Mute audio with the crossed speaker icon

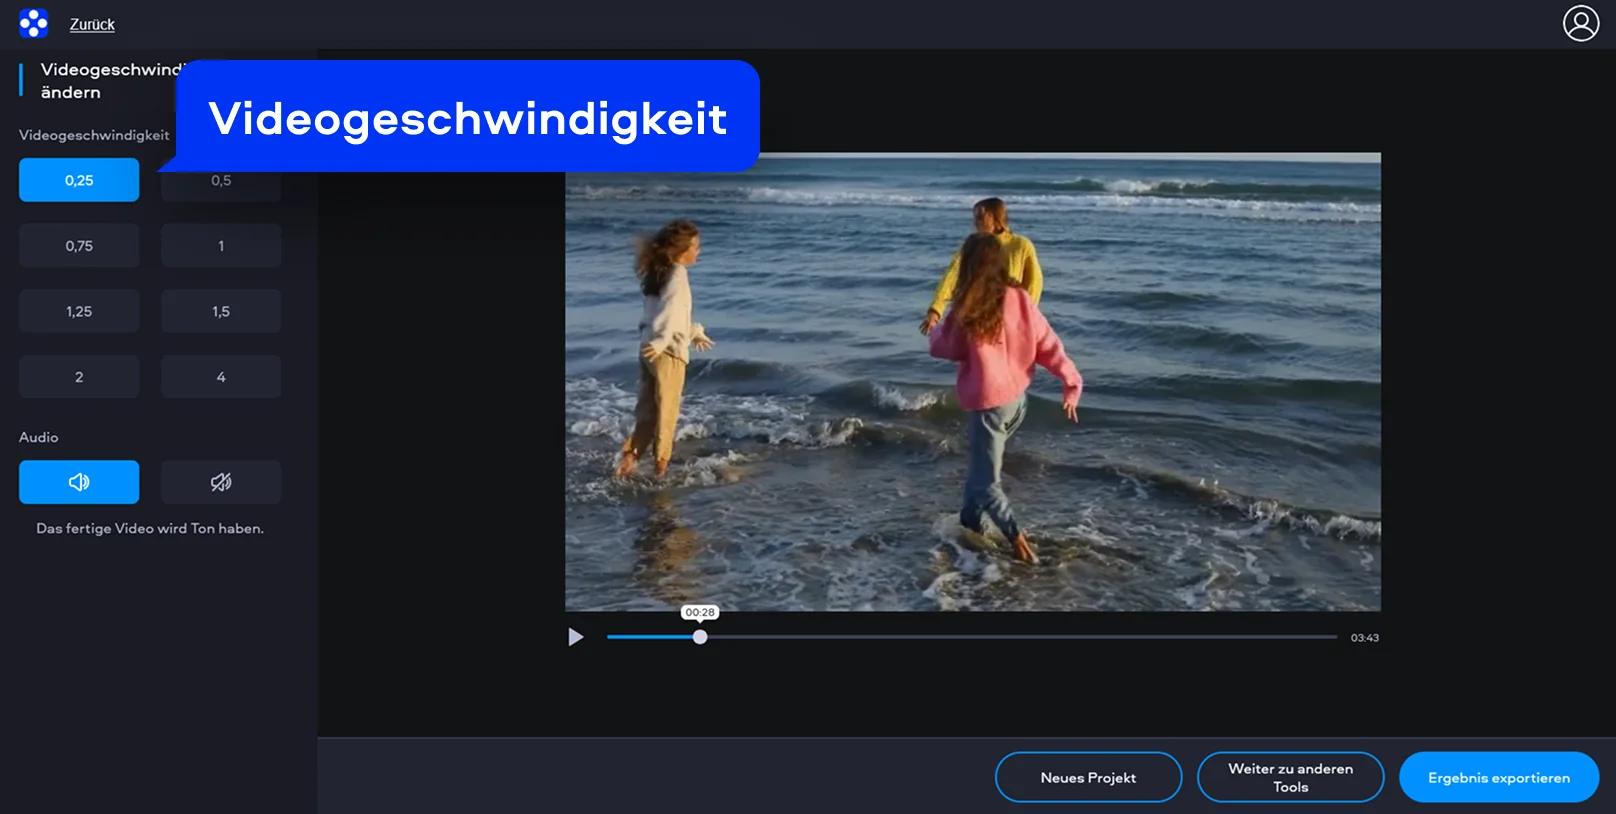[221, 482]
